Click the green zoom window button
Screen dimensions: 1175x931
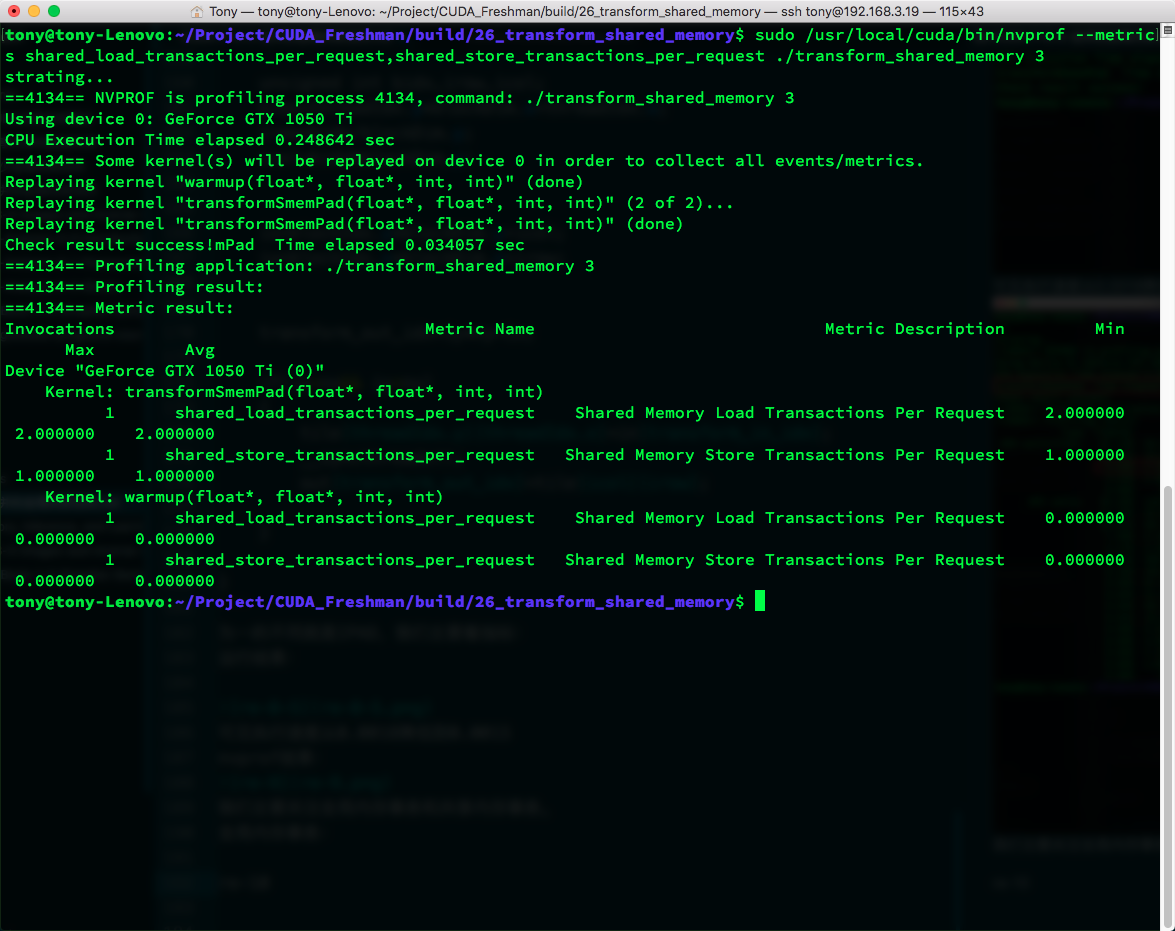[x=54, y=11]
